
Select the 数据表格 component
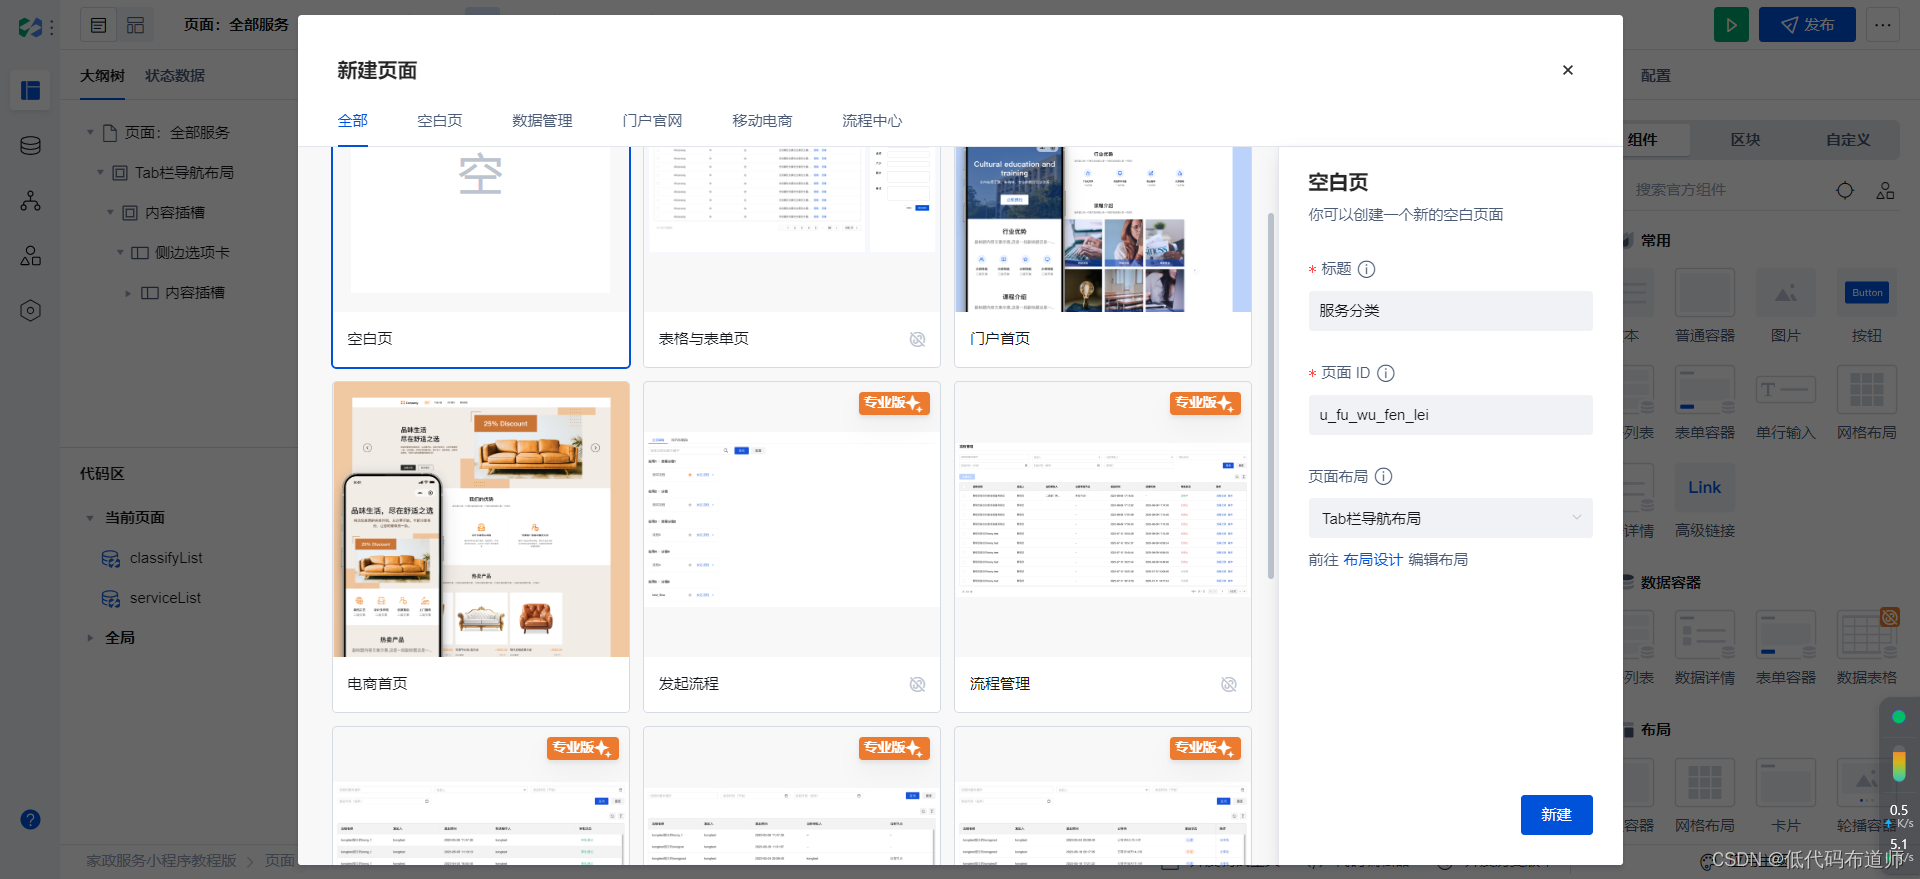(x=1866, y=648)
